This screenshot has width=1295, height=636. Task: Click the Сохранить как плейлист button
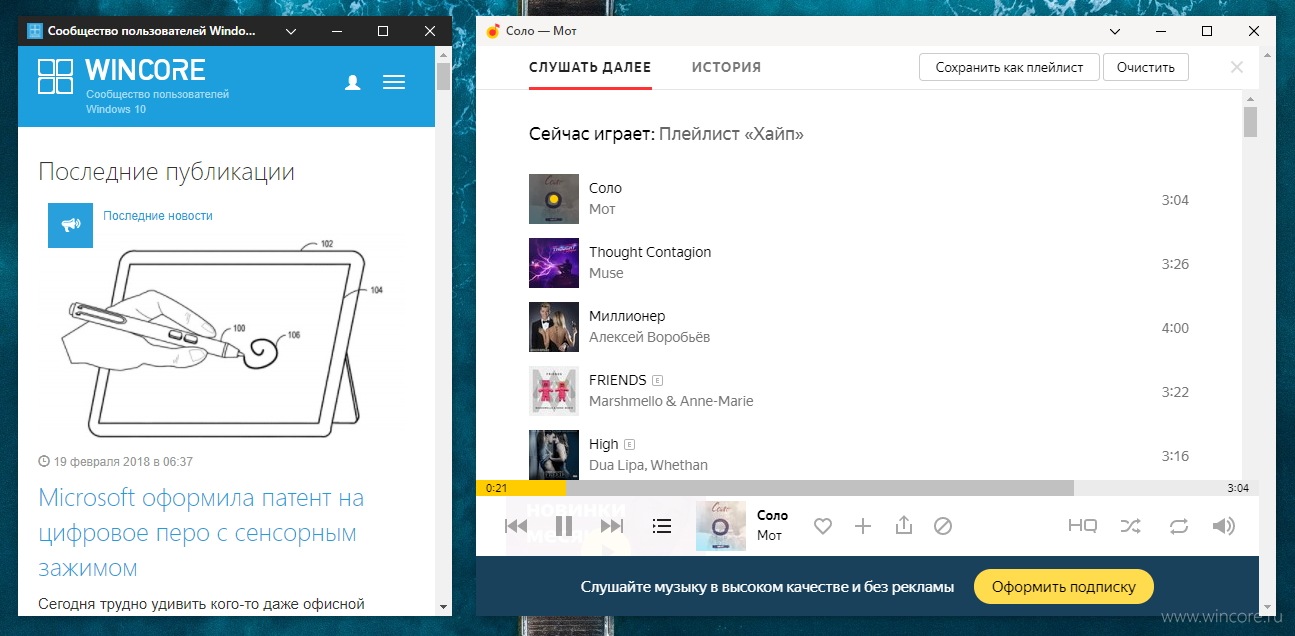[1009, 67]
